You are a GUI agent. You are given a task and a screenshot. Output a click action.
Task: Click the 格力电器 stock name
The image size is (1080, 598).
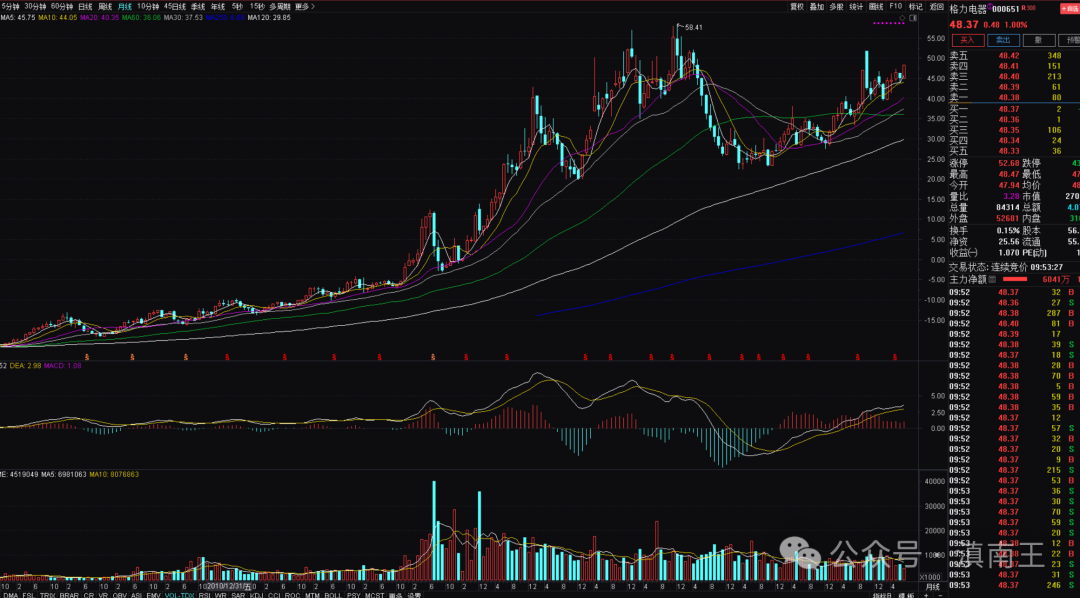click(x=969, y=9)
